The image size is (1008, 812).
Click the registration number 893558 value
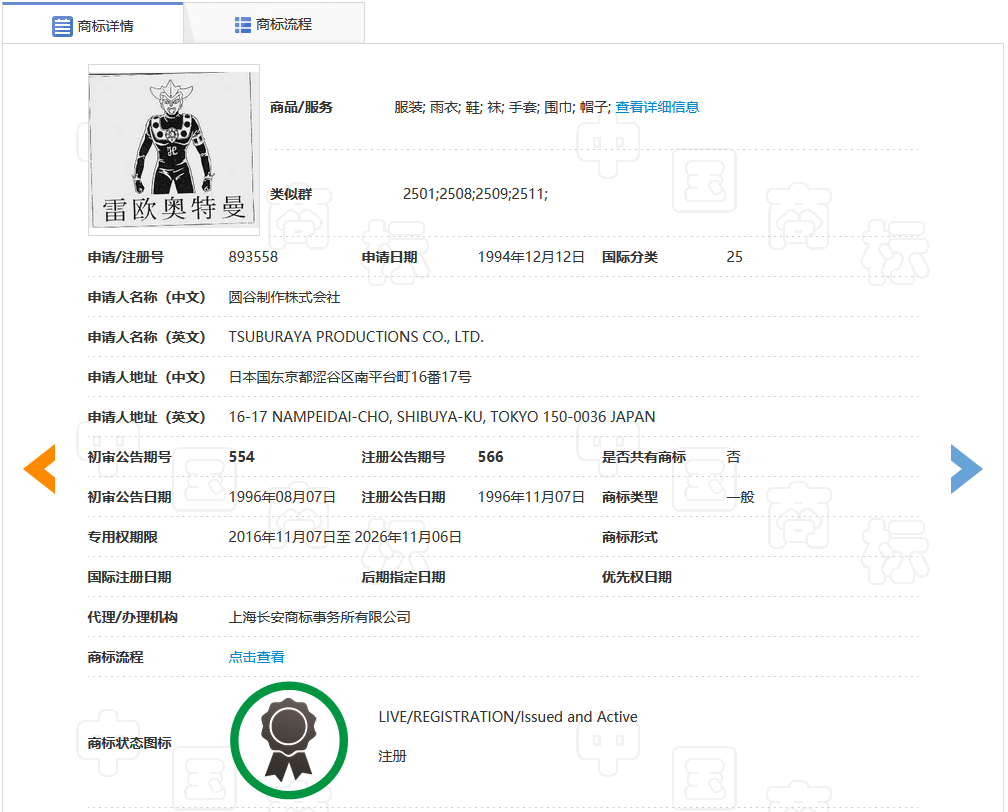point(253,257)
